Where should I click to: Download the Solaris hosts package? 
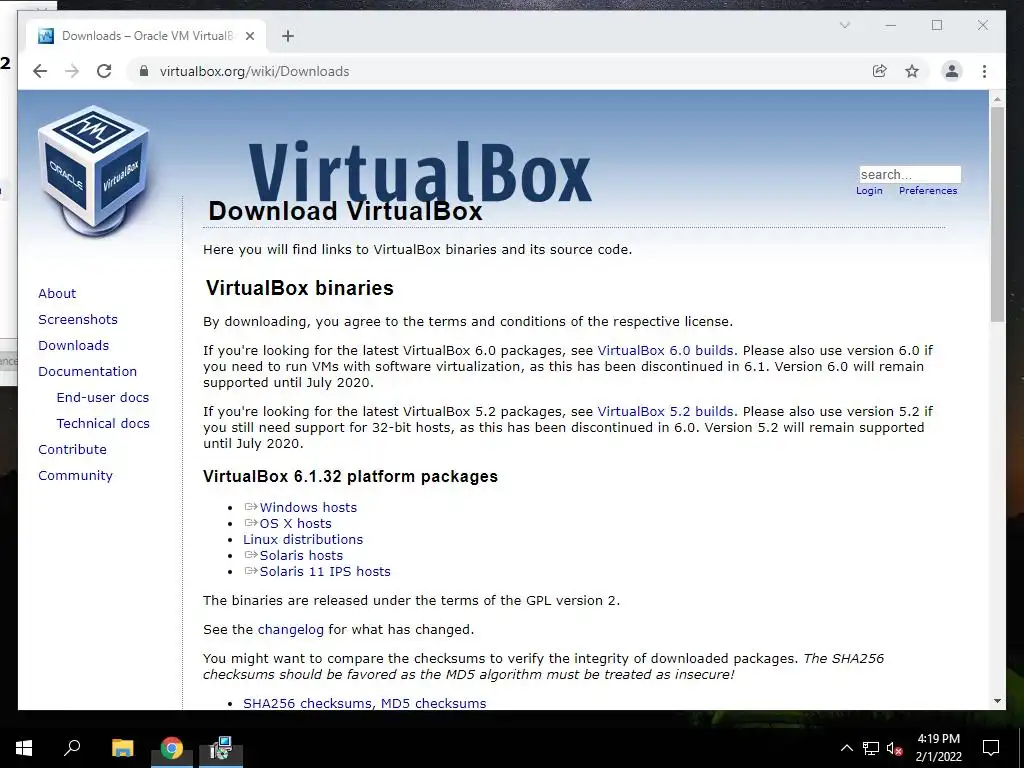pyautogui.click(x=301, y=556)
